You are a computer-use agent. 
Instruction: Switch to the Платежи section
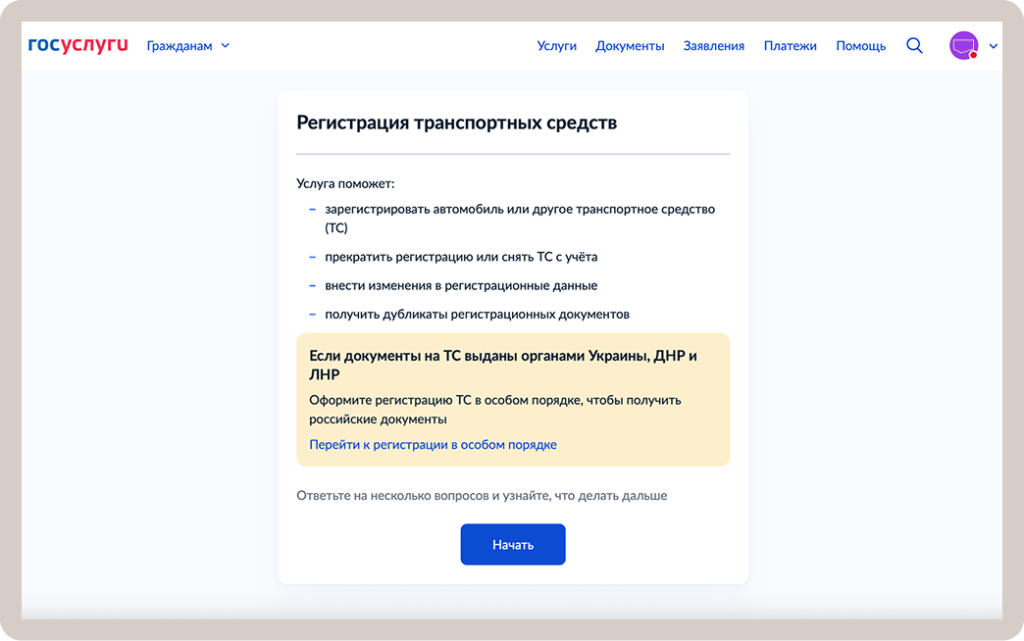(x=791, y=45)
